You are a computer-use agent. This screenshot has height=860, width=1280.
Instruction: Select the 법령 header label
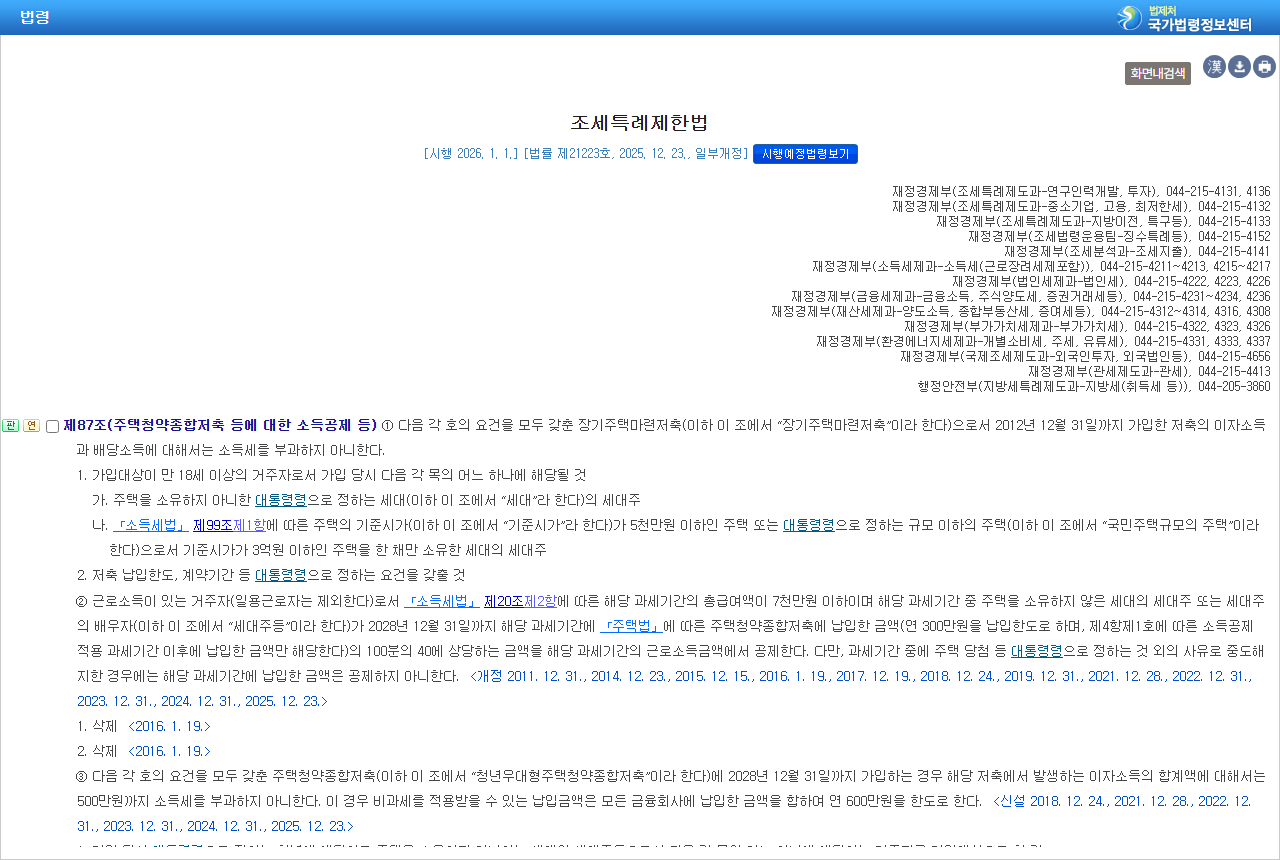(x=34, y=17)
